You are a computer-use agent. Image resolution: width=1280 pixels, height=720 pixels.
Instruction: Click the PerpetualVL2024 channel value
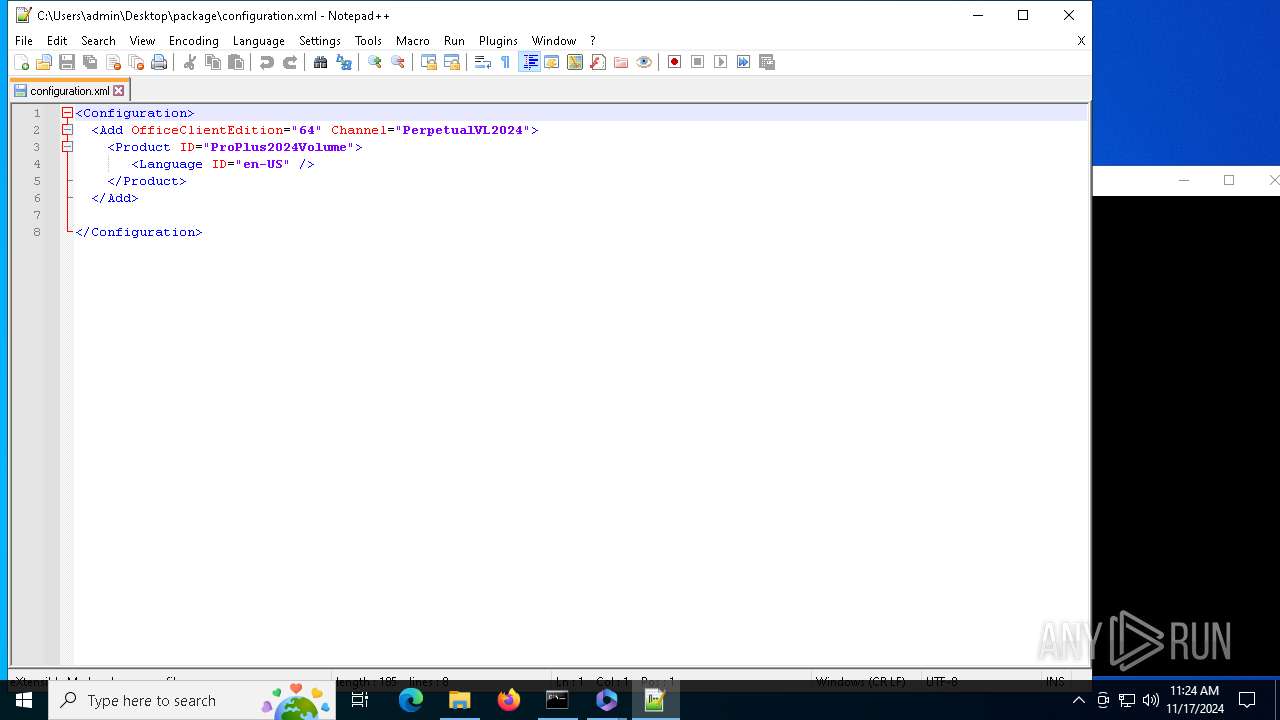coord(463,130)
